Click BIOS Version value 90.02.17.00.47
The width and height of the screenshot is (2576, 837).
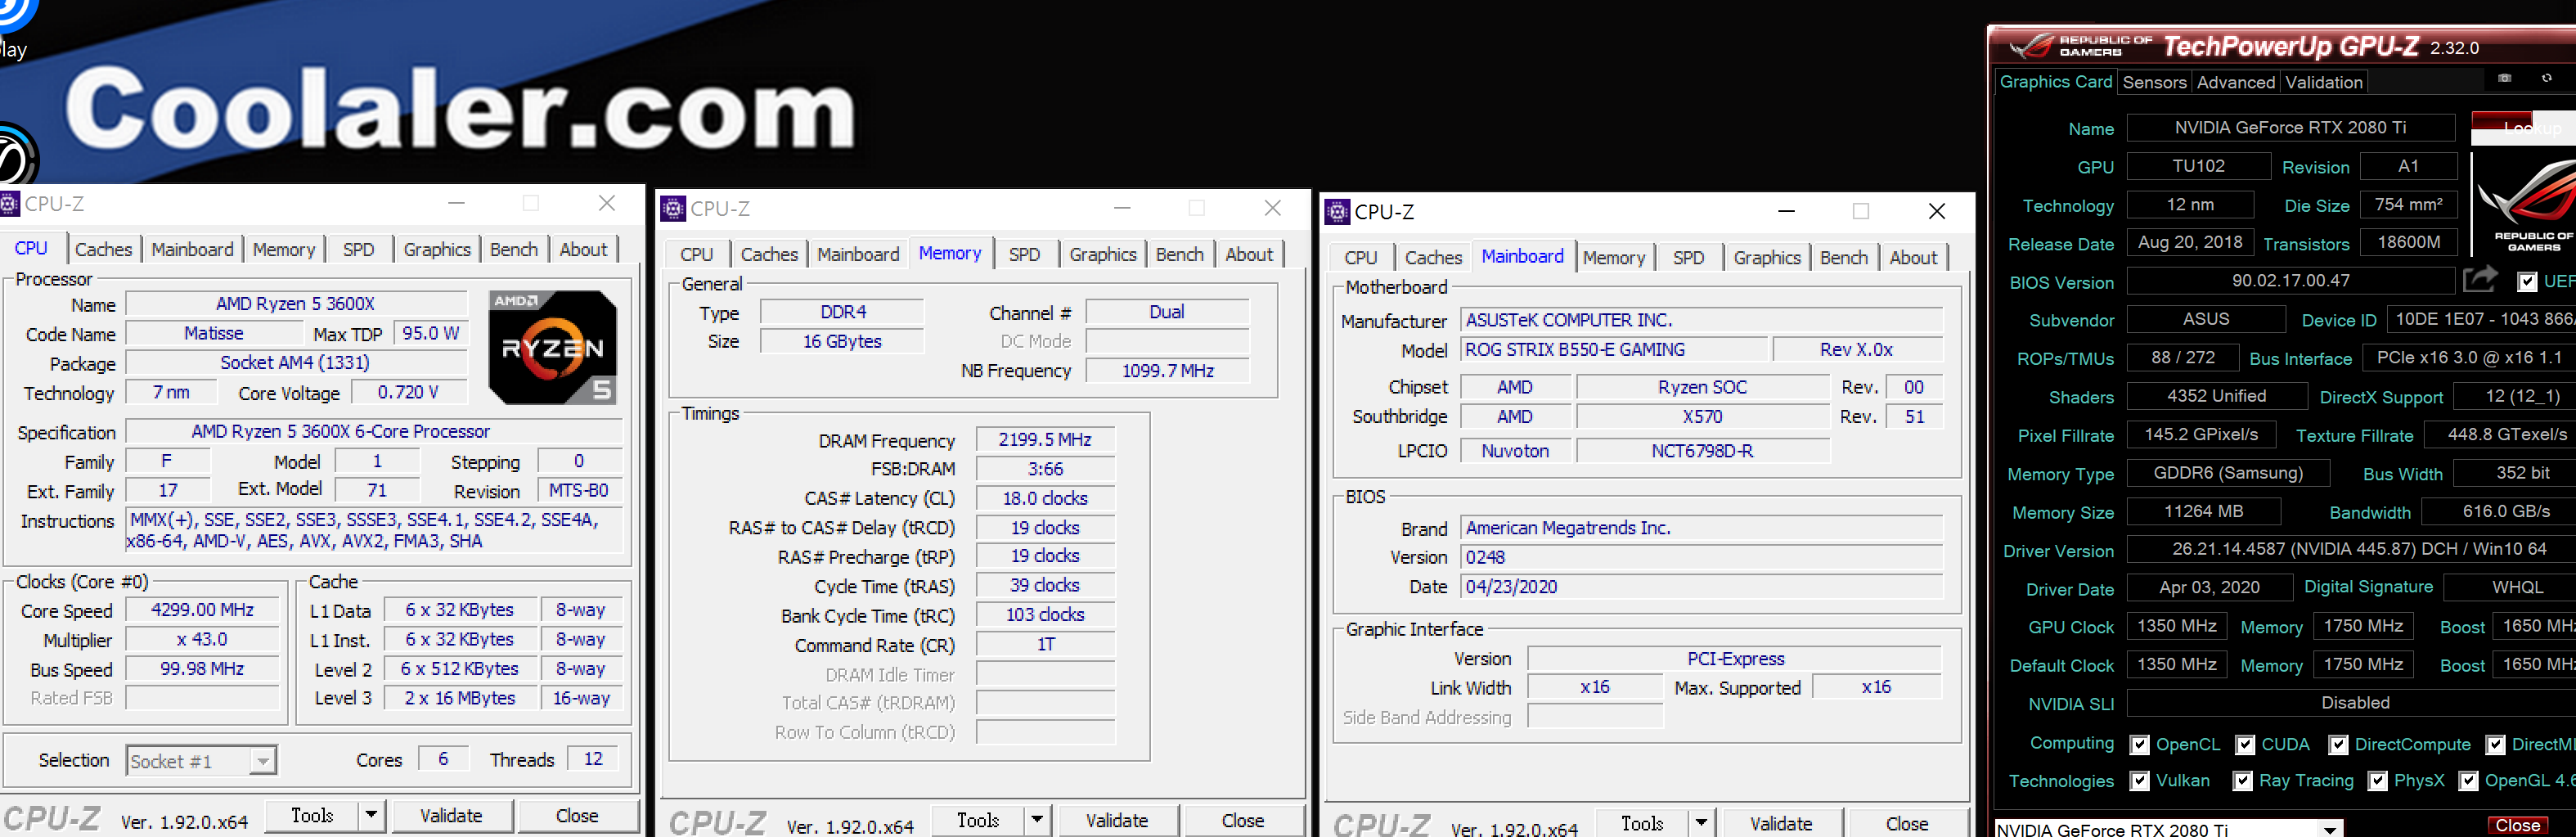pyautogui.click(x=2290, y=280)
